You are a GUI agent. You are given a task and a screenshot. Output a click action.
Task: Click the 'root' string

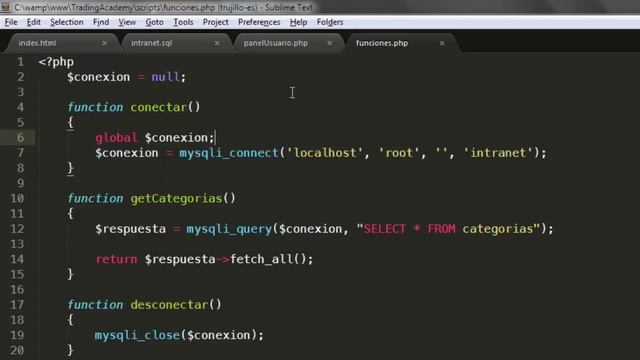(399, 153)
